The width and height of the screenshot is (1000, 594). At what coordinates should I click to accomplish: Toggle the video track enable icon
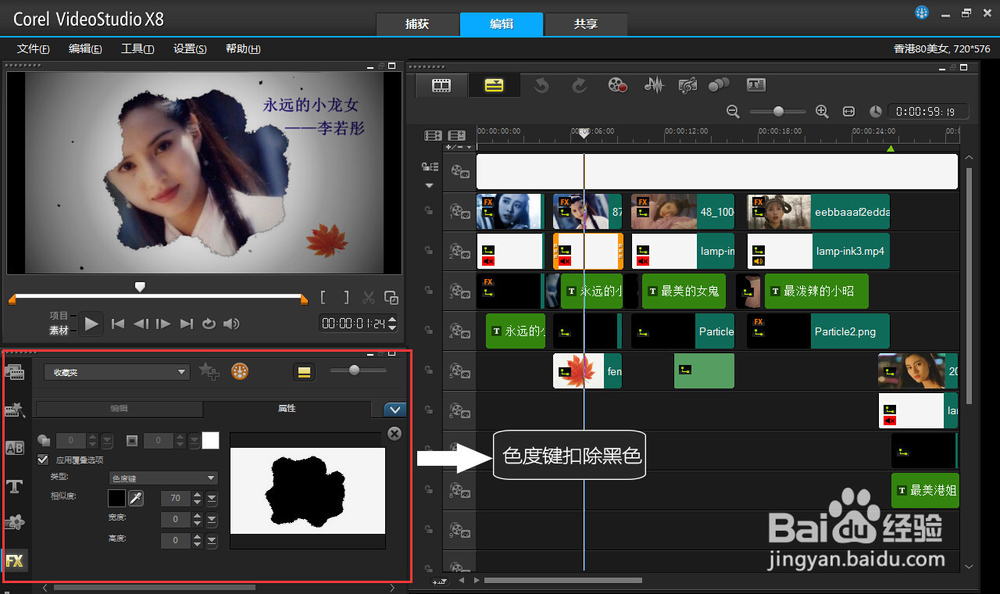(460, 172)
